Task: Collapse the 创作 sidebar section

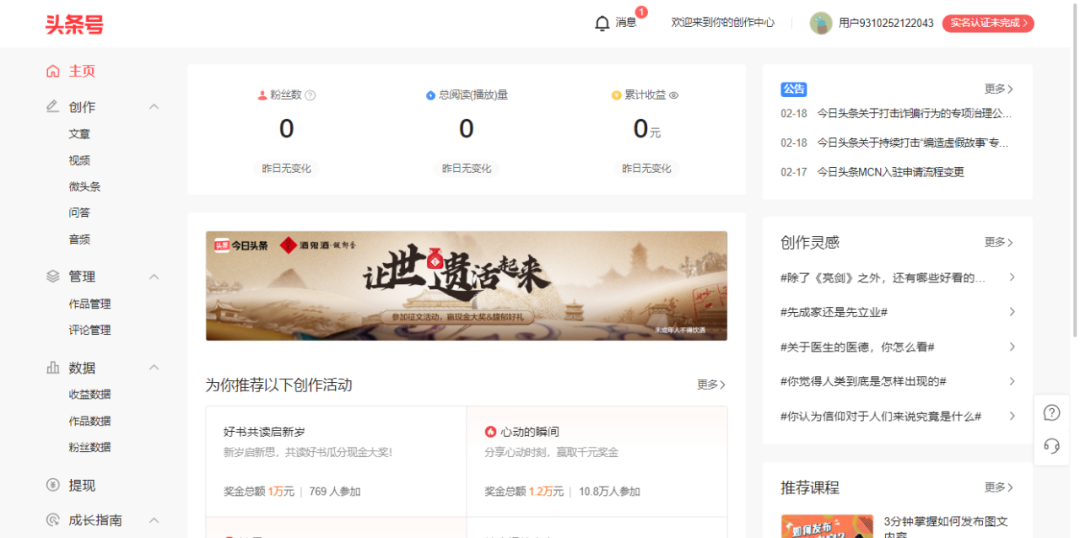Action: coord(154,107)
